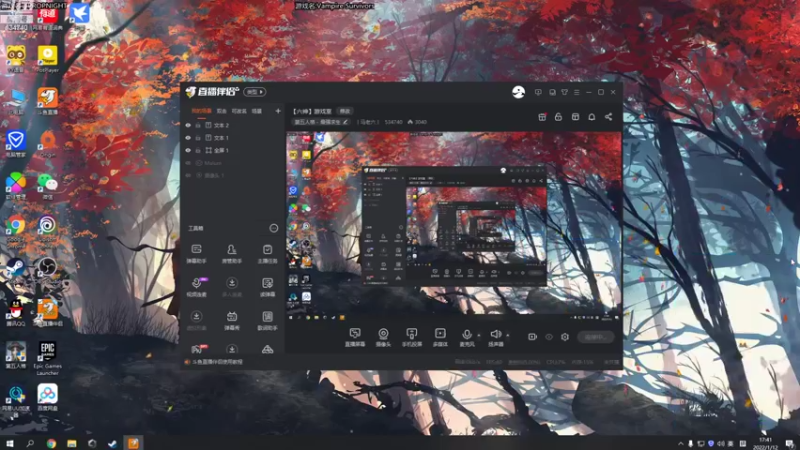
Task: Open PotPlayer desktop shortcut
Action: [47, 59]
